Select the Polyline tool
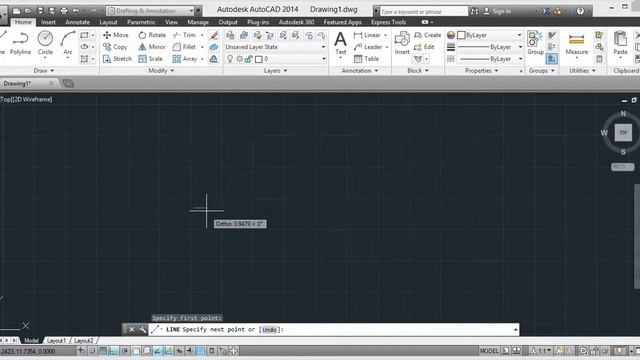The width and height of the screenshot is (640, 360). tap(20, 43)
